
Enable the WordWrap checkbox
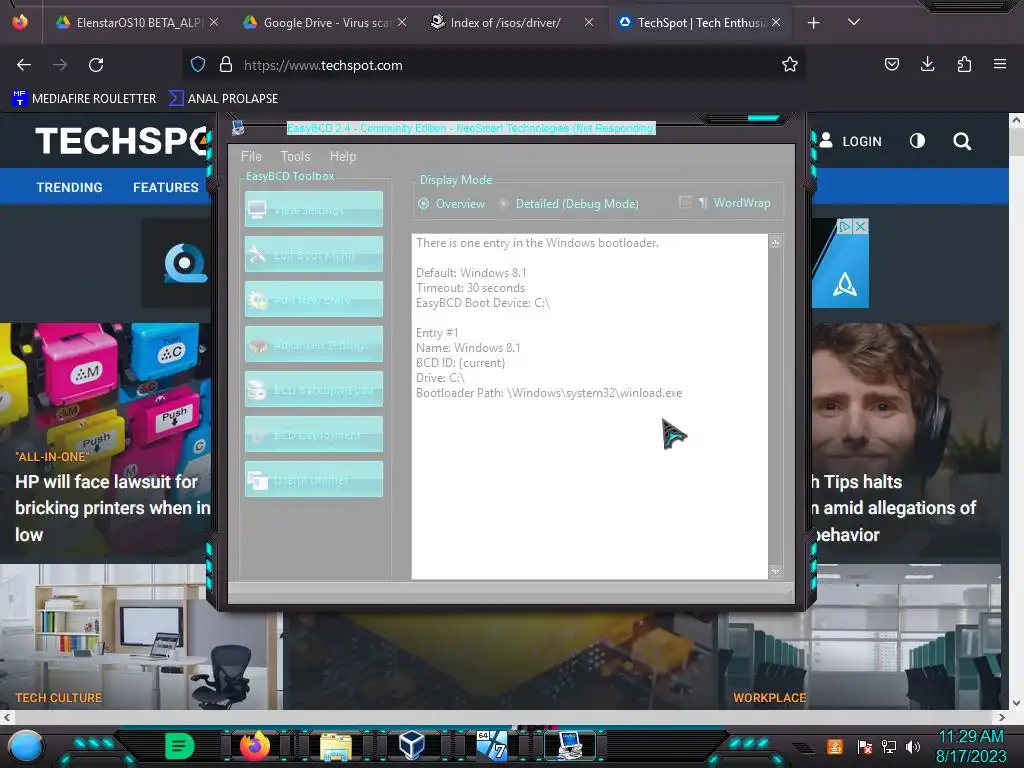685,202
